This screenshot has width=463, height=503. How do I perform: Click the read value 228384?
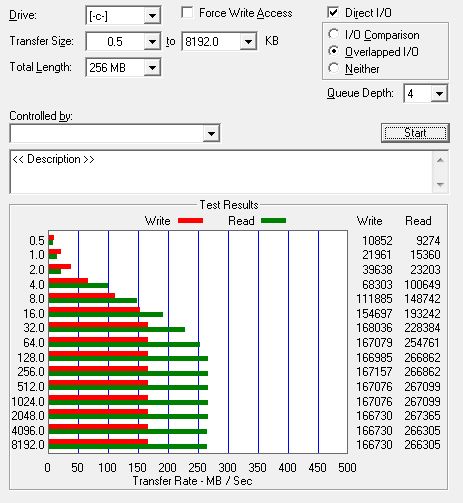click(422, 328)
